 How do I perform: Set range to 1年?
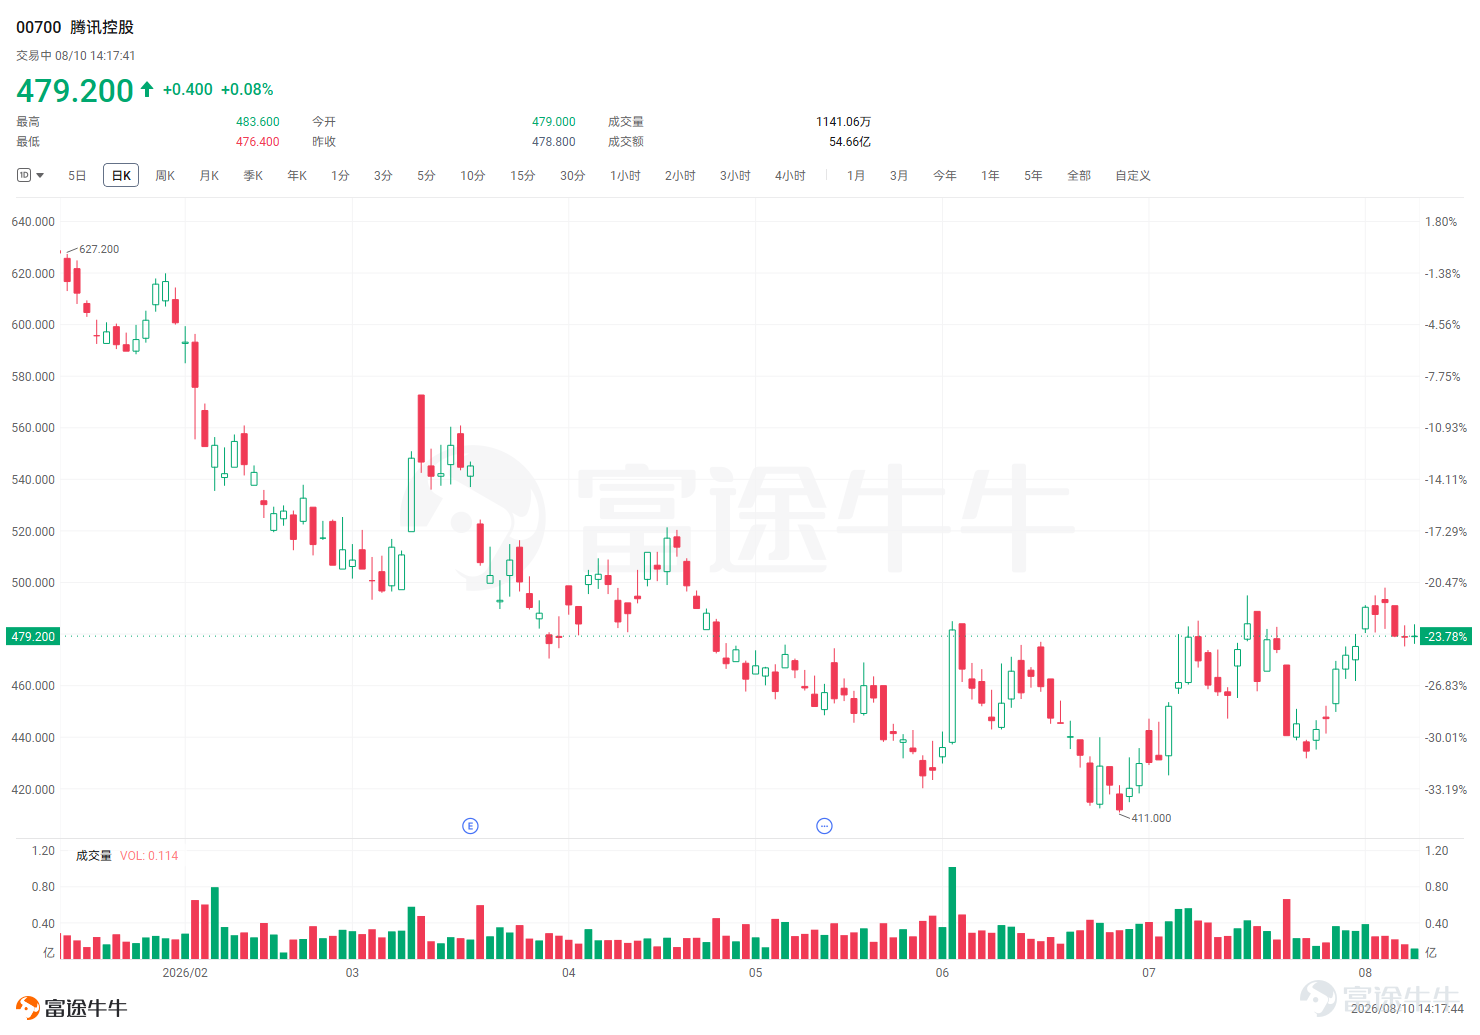point(990,176)
